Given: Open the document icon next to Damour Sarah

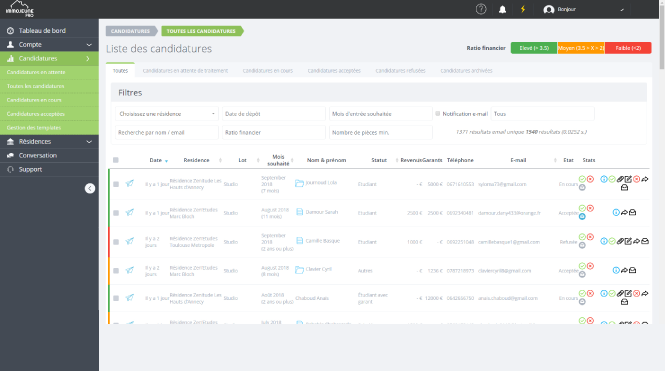Looking at the screenshot, I should (x=299, y=212).
